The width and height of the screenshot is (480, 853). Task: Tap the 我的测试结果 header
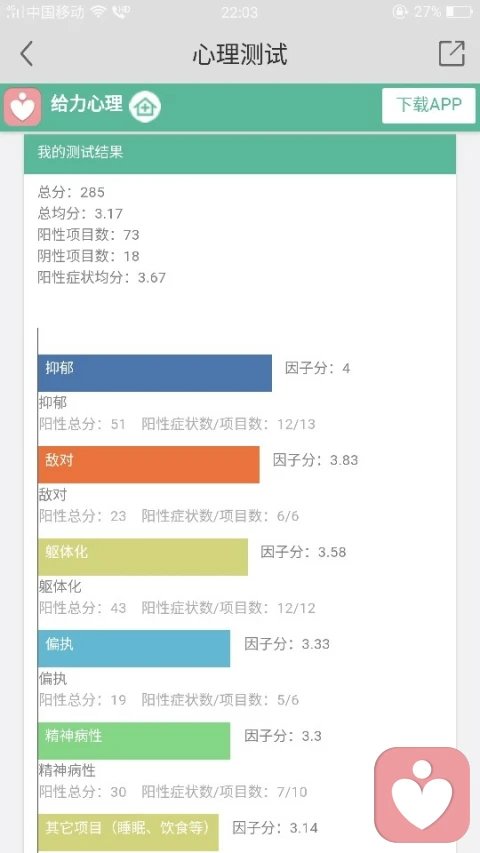[x=239, y=154]
